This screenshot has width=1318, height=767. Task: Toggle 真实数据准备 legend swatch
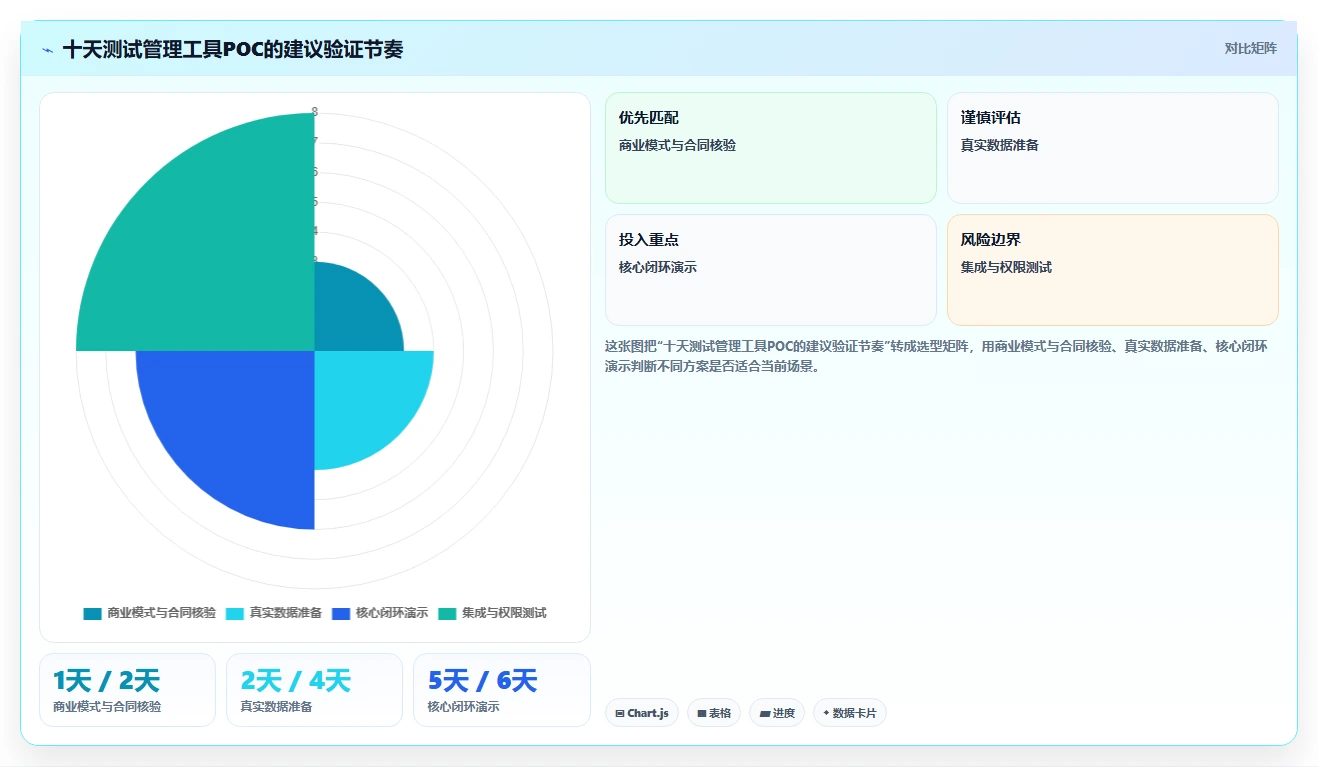tap(235, 613)
